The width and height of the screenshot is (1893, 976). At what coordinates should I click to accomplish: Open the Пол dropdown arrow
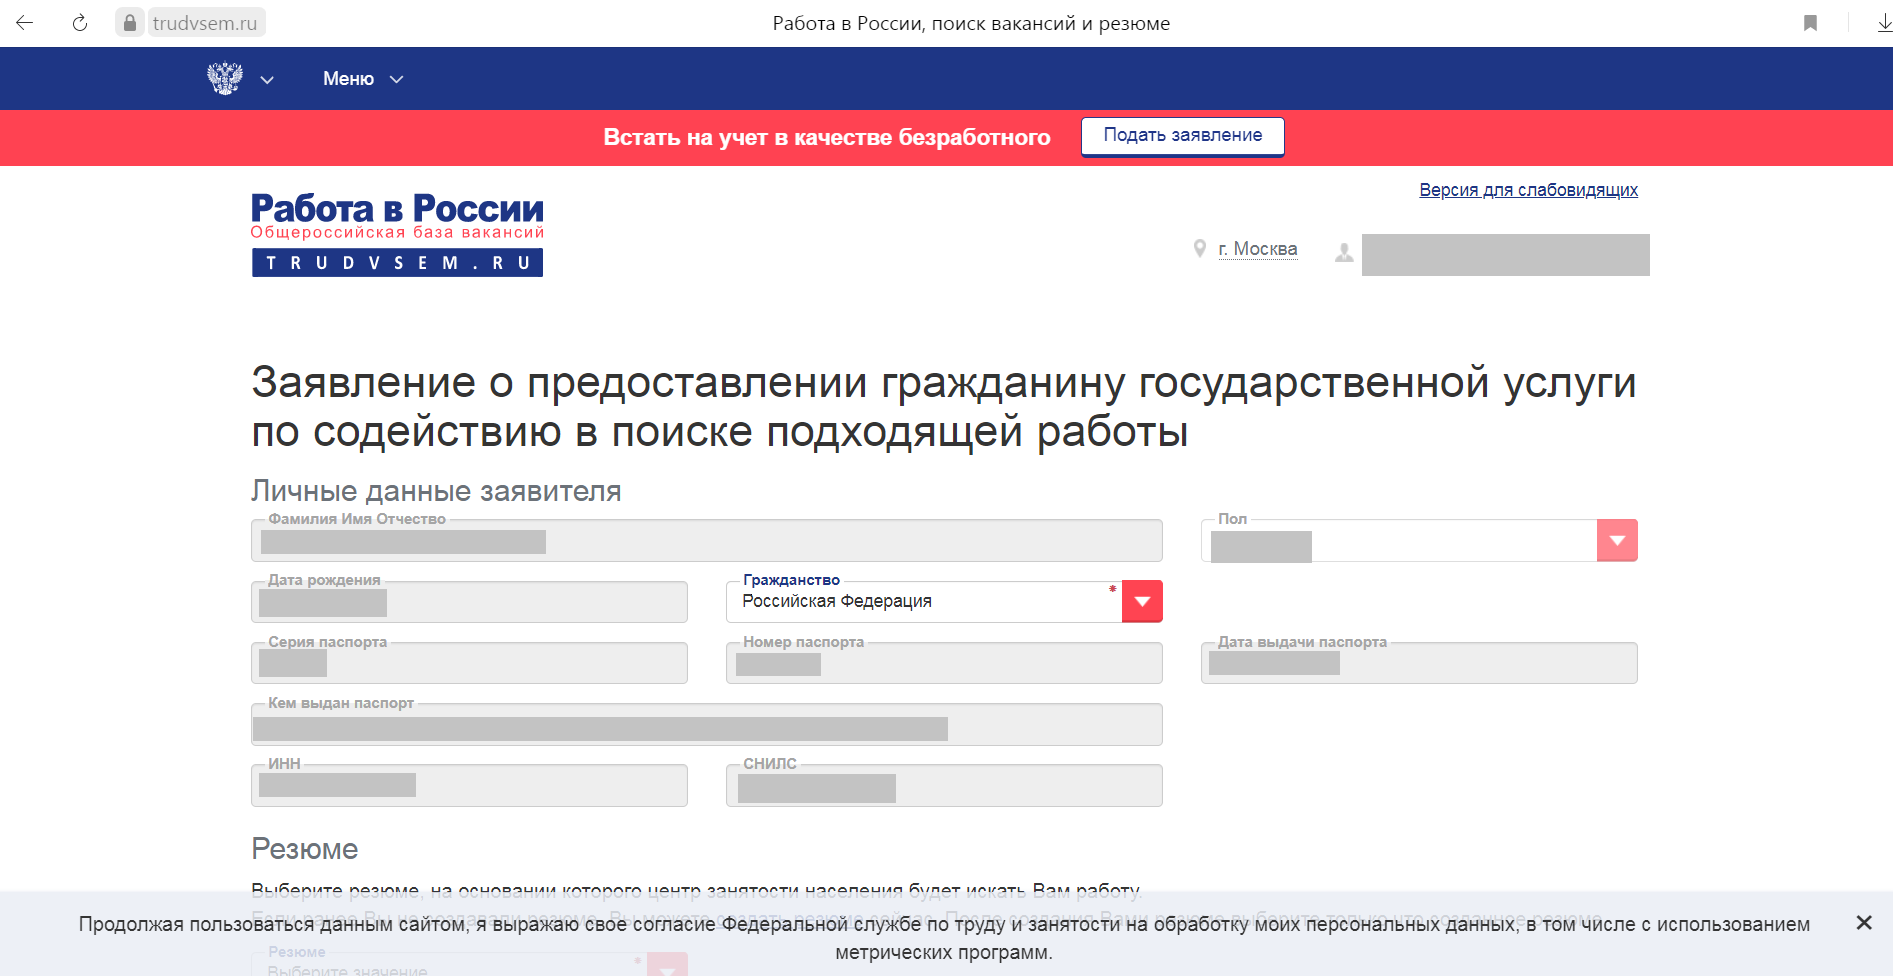click(1617, 541)
